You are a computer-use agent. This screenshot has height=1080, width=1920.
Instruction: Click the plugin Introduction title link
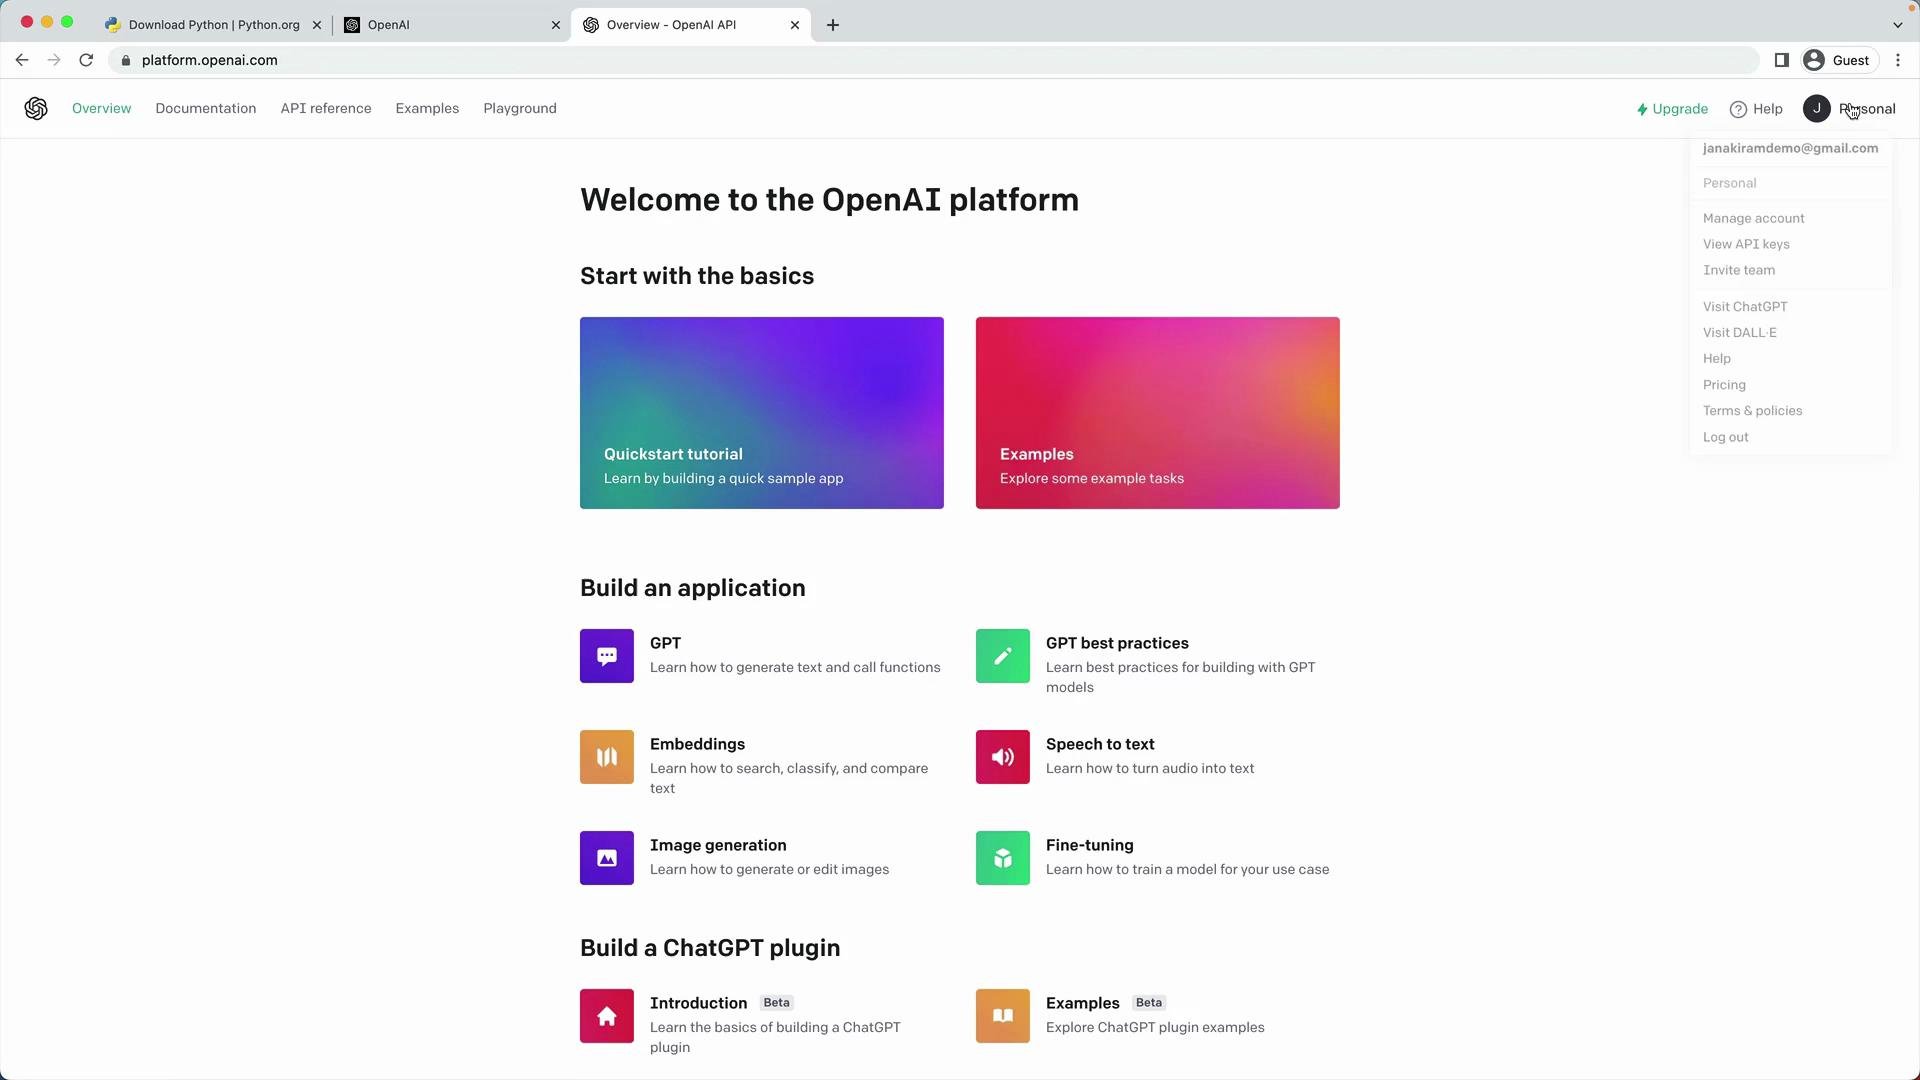point(698,1003)
